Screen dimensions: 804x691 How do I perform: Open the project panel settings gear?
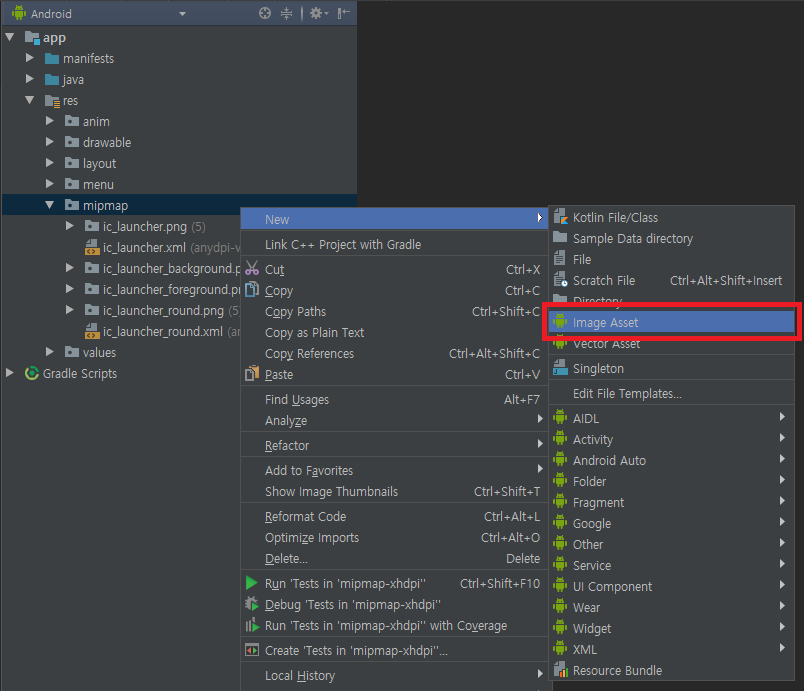click(x=317, y=13)
